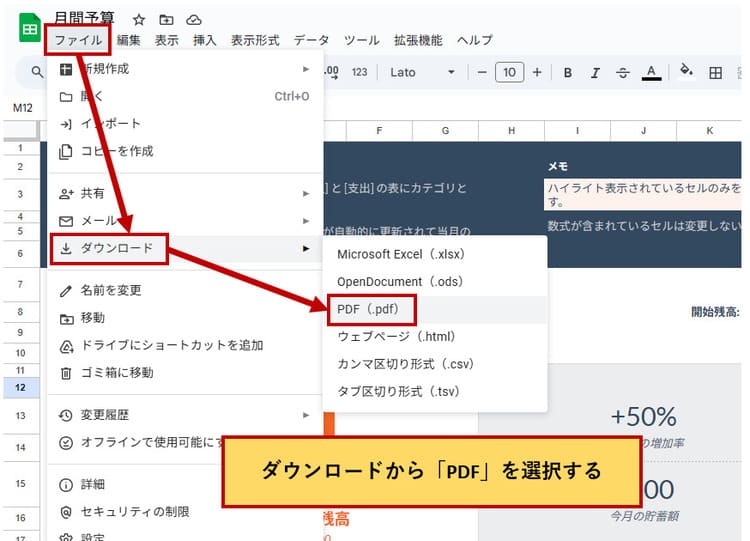
Task: Choose ドライブにショートカットを追加
Action: 186,345
